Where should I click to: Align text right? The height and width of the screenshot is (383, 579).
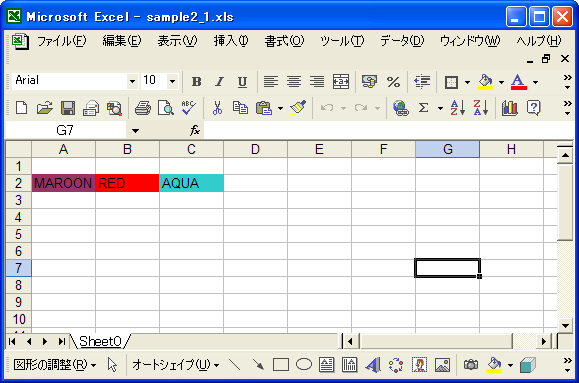316,82
